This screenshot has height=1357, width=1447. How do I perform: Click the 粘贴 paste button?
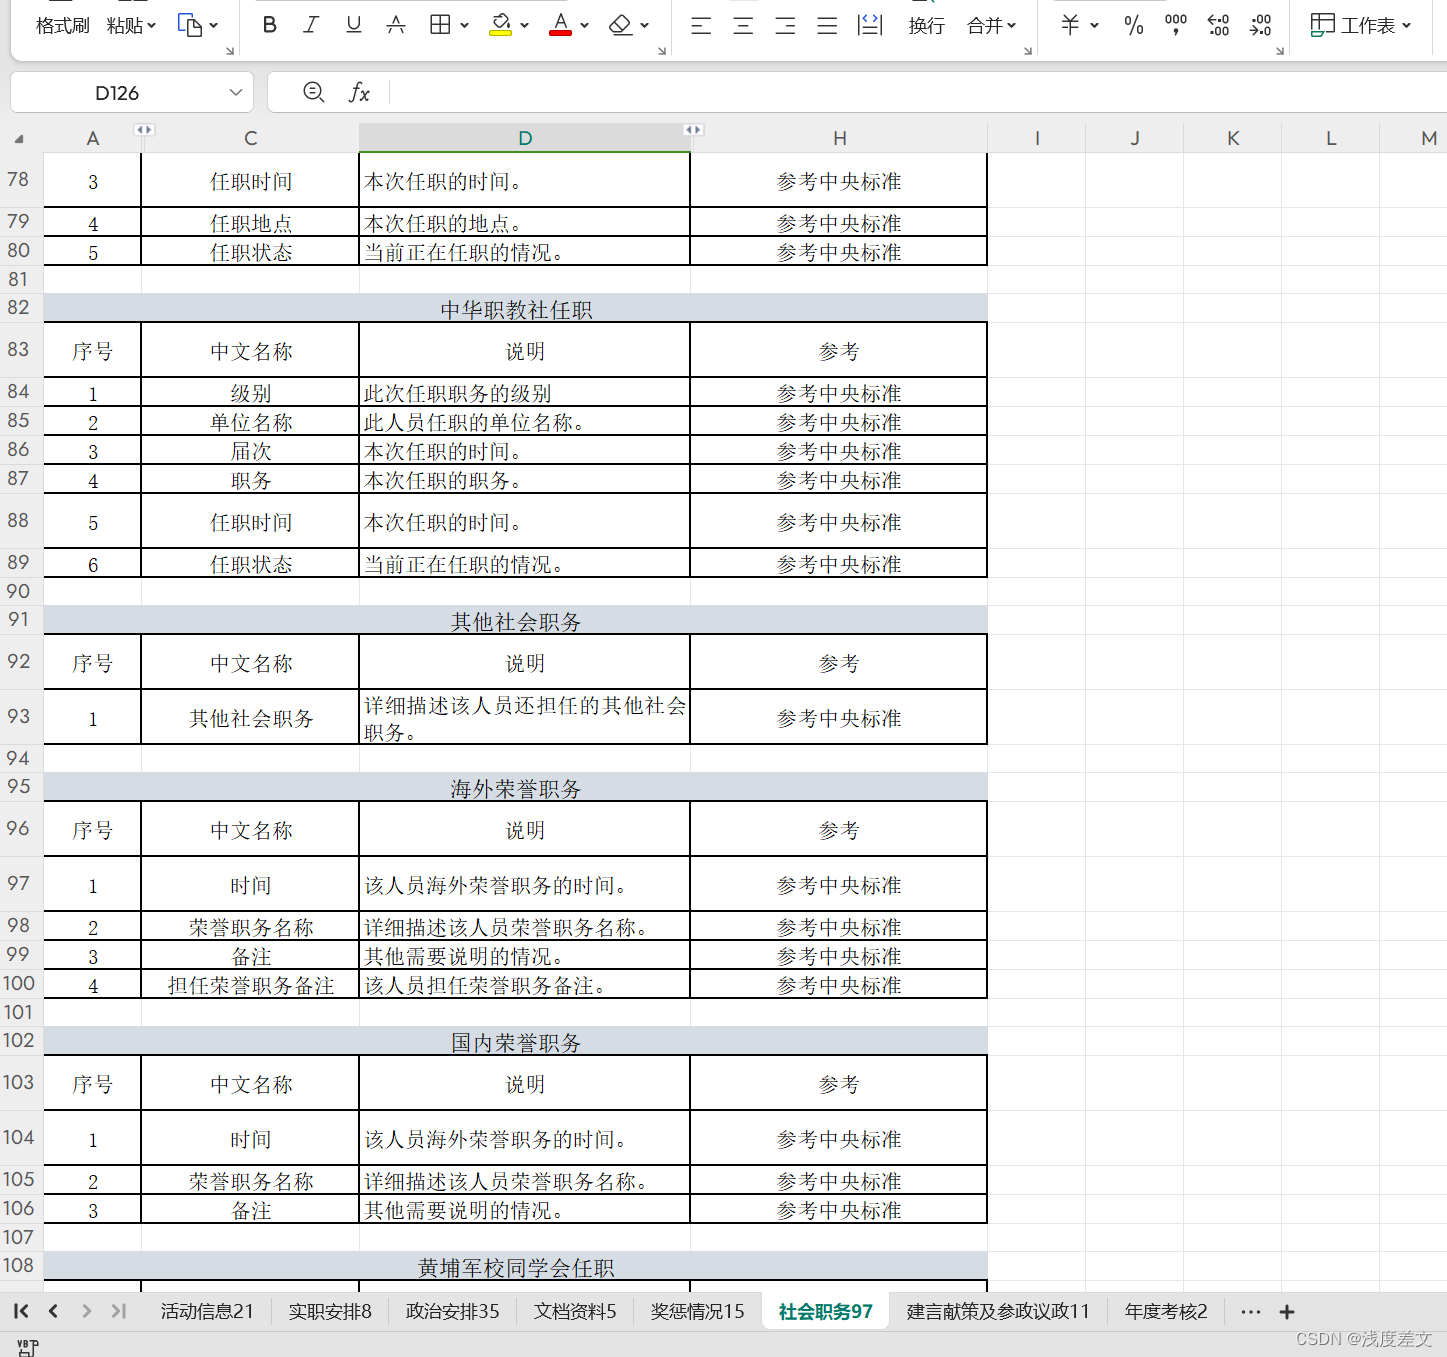pos(125,25)
